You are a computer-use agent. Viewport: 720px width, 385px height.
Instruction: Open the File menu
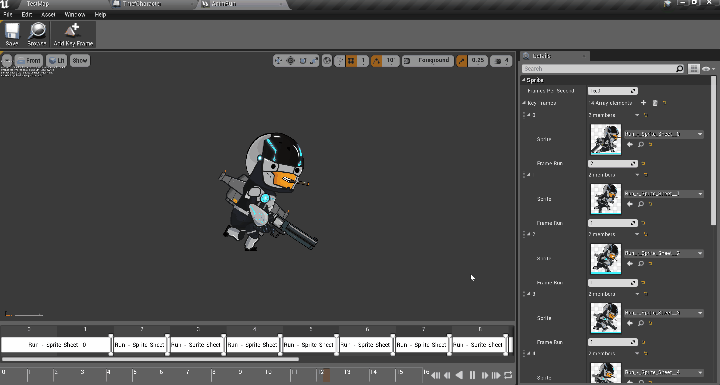pyautogui.click(x=8, y=15)
